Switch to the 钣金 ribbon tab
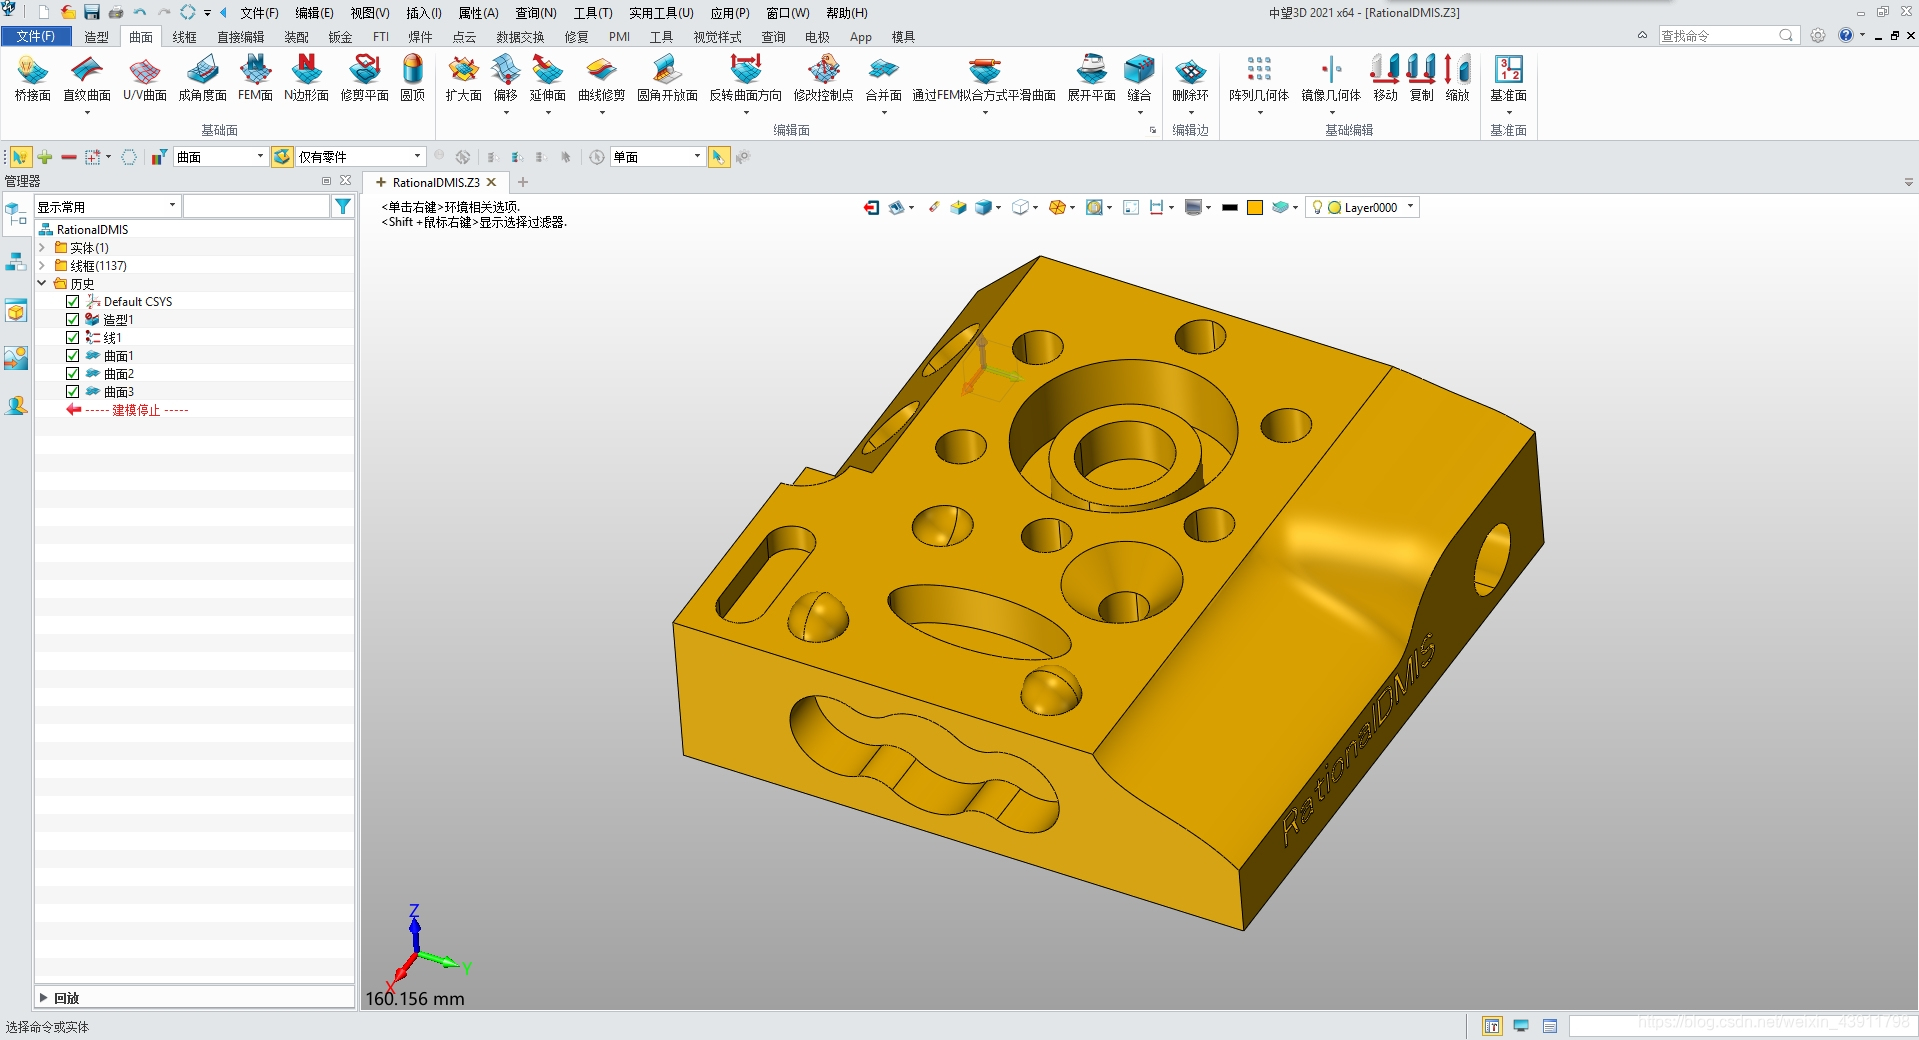This screenshot has width=1919, height=1040. 340,37
